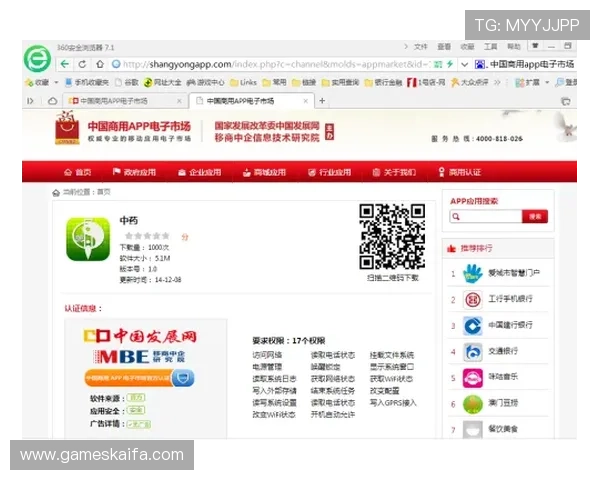Open new tab with plus icon
This screenshot has width=600, height=480.
[x=322, y=101]
